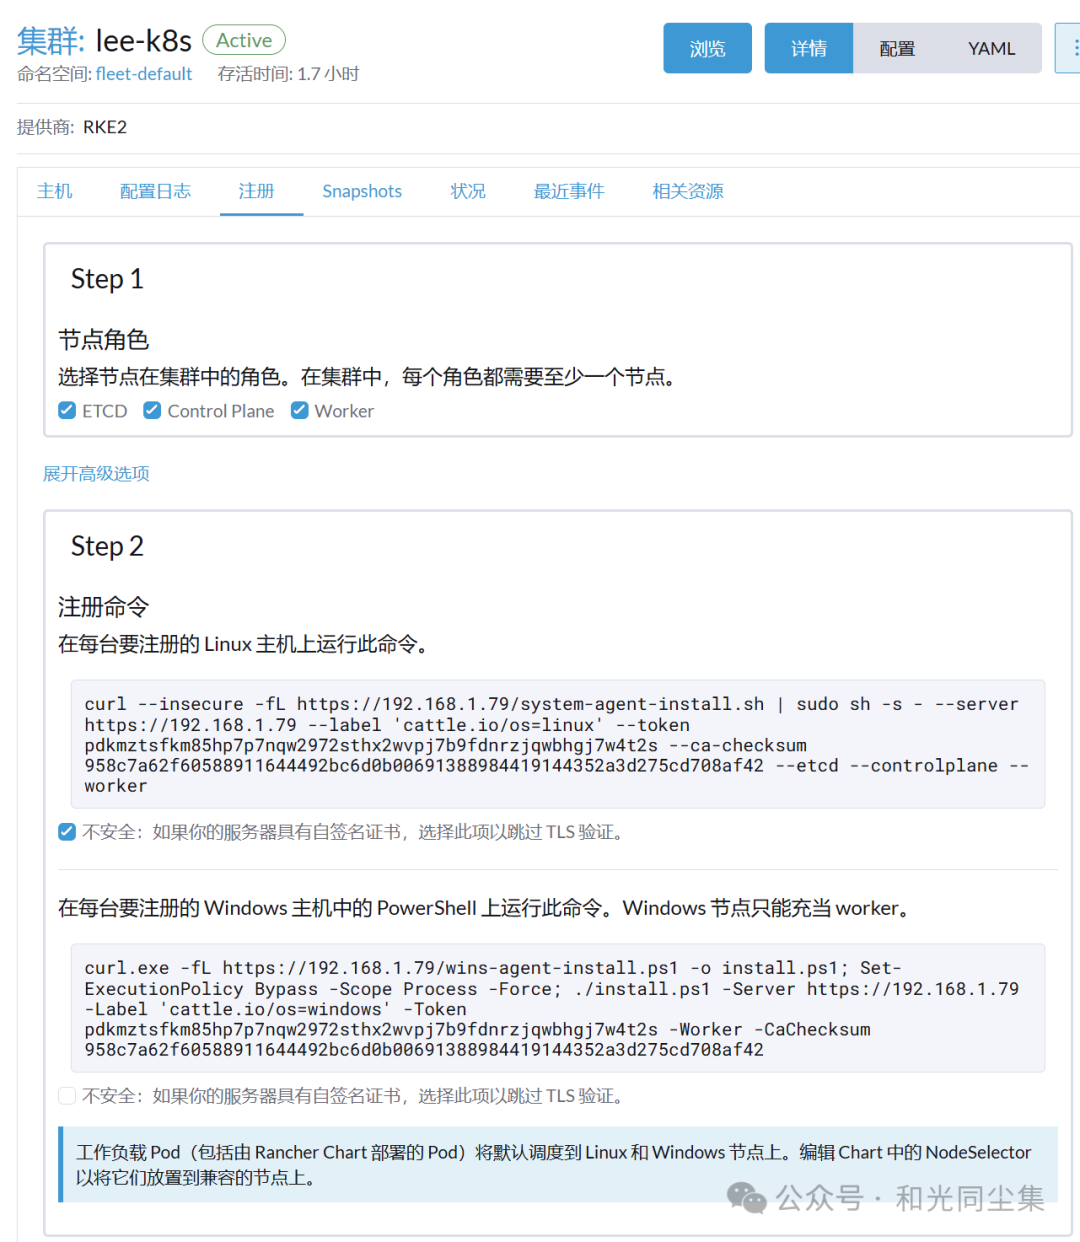Click the 注册命令 heading
1080x1242 pixels.
tap(103, 607)
